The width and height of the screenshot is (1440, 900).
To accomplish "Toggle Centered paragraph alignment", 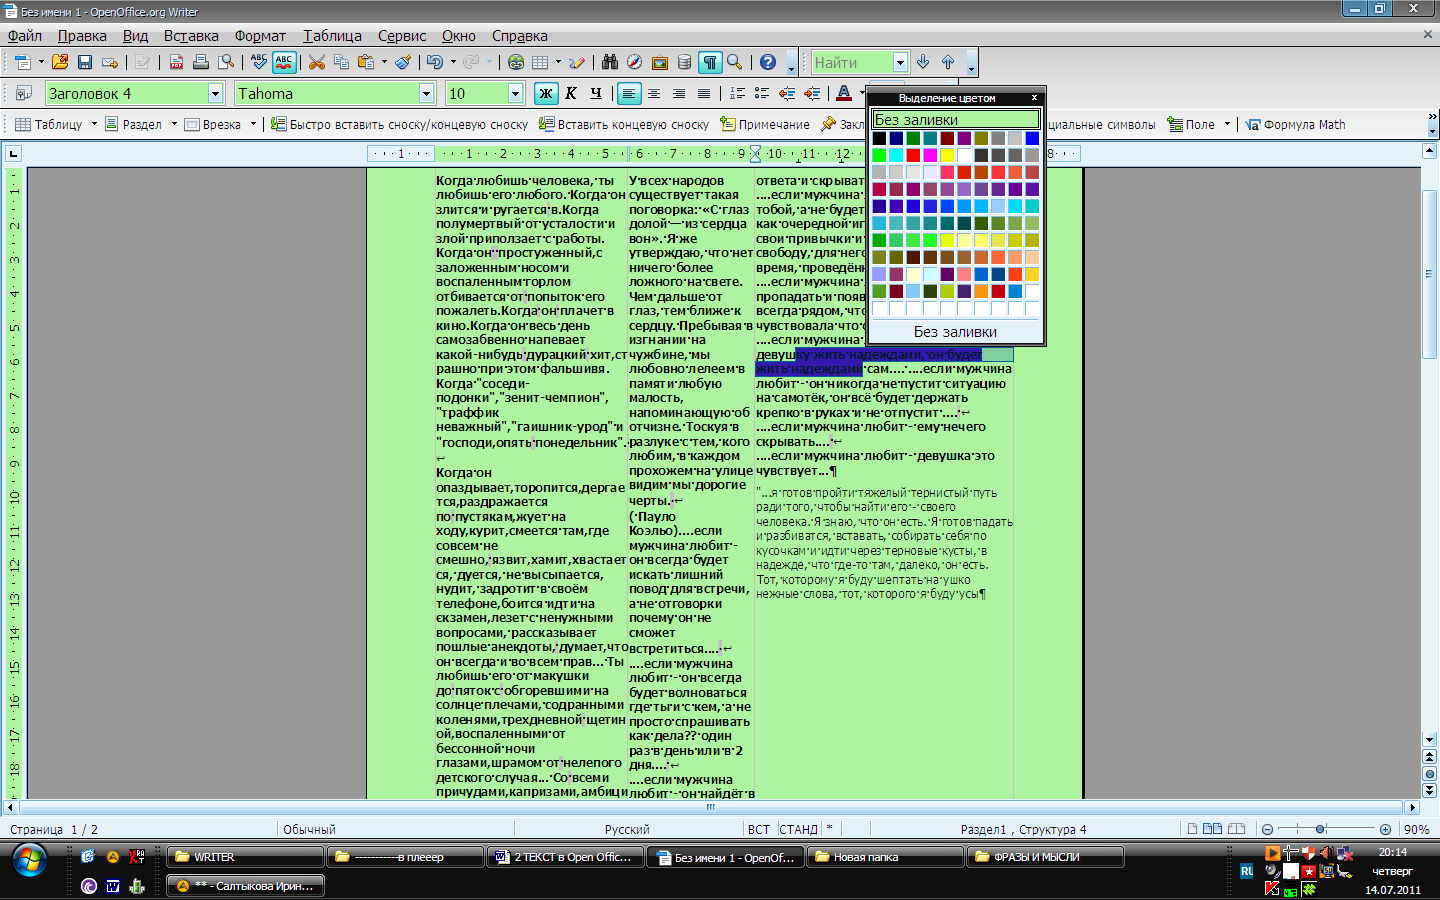I will pos(654,93).
